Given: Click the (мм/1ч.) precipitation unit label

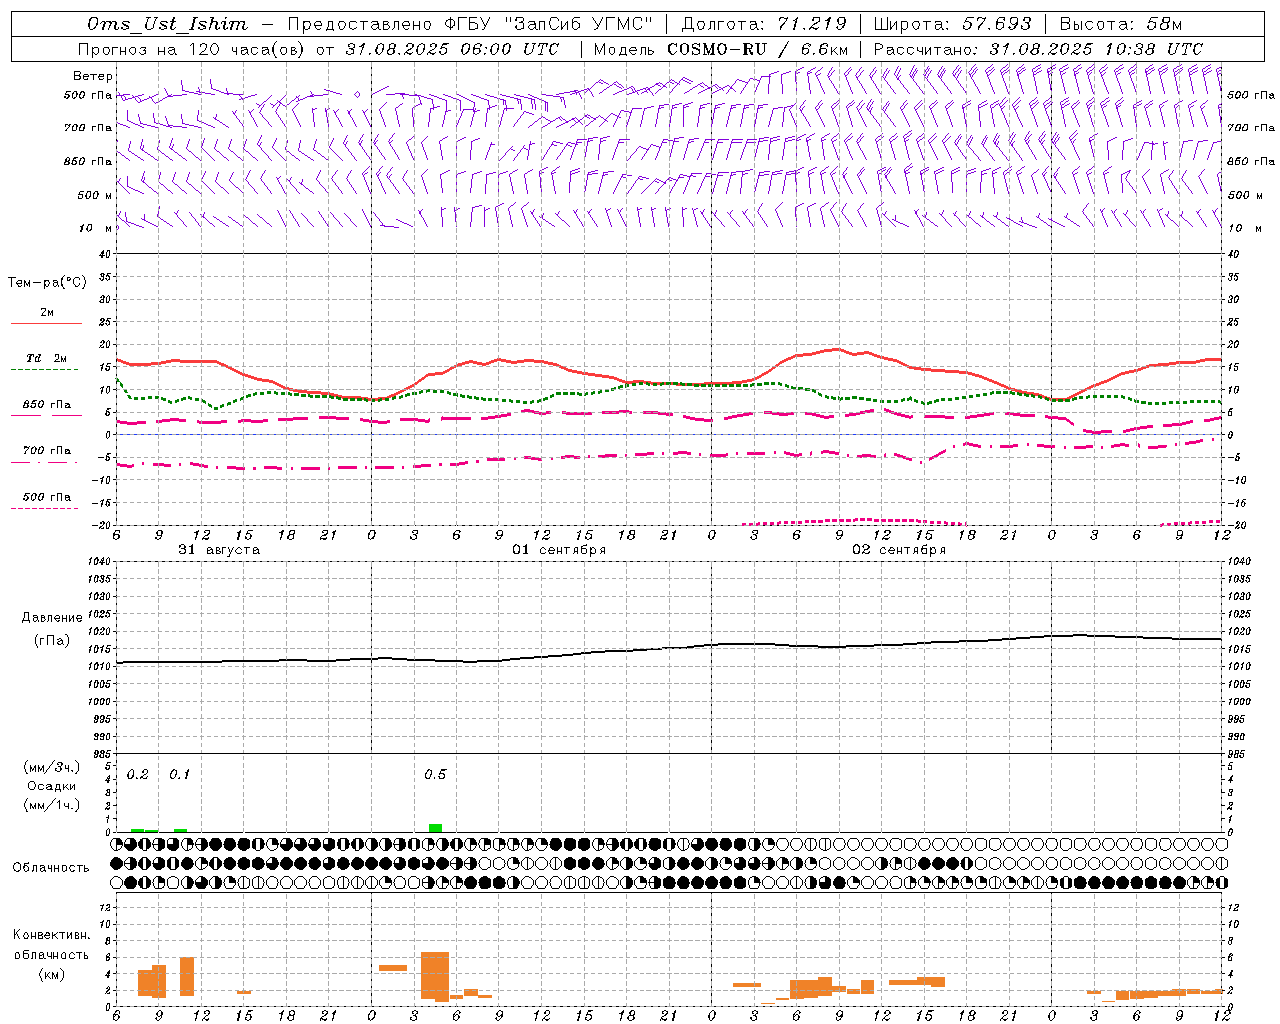Looking at the screenshot, I should [52, 805].
